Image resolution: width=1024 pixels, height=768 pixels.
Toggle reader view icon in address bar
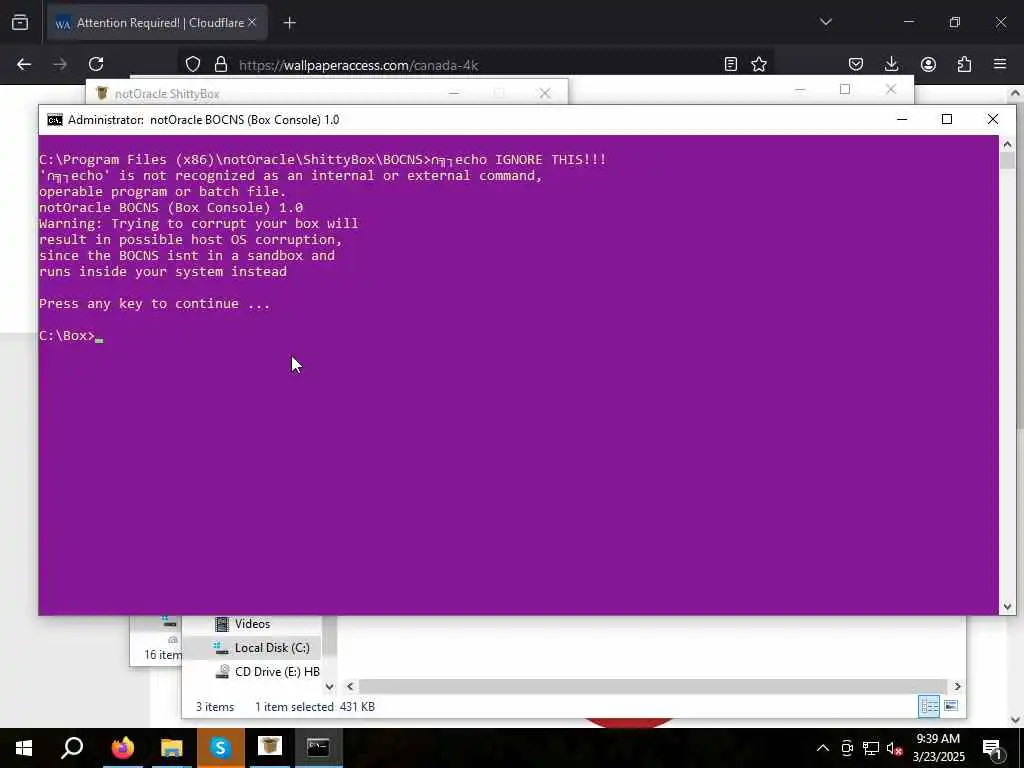tap(731, 64)
